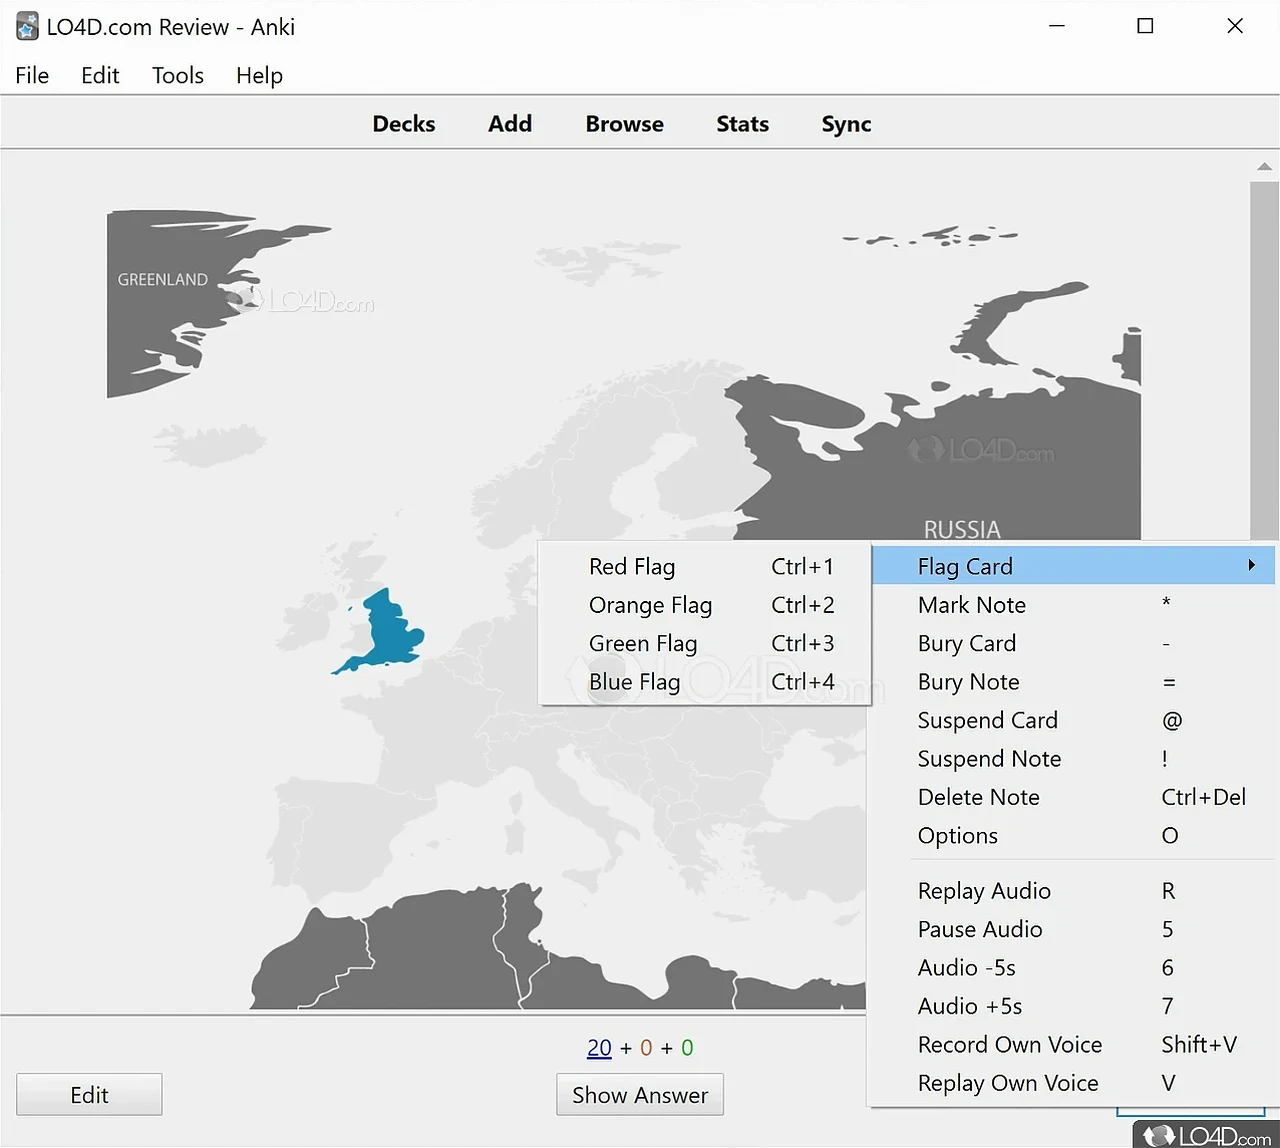Open the card Browse window
Image resolution: width=1280 pixels, height=1148 pixels.
click(625, 124)
